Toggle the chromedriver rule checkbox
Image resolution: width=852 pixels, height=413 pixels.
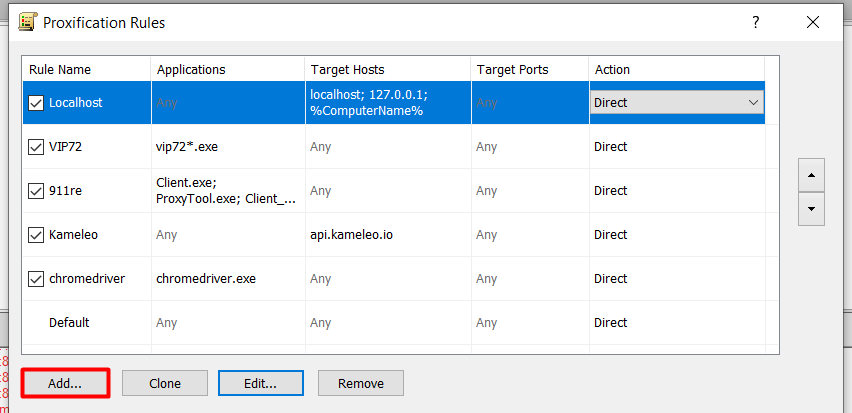[37, 279]
